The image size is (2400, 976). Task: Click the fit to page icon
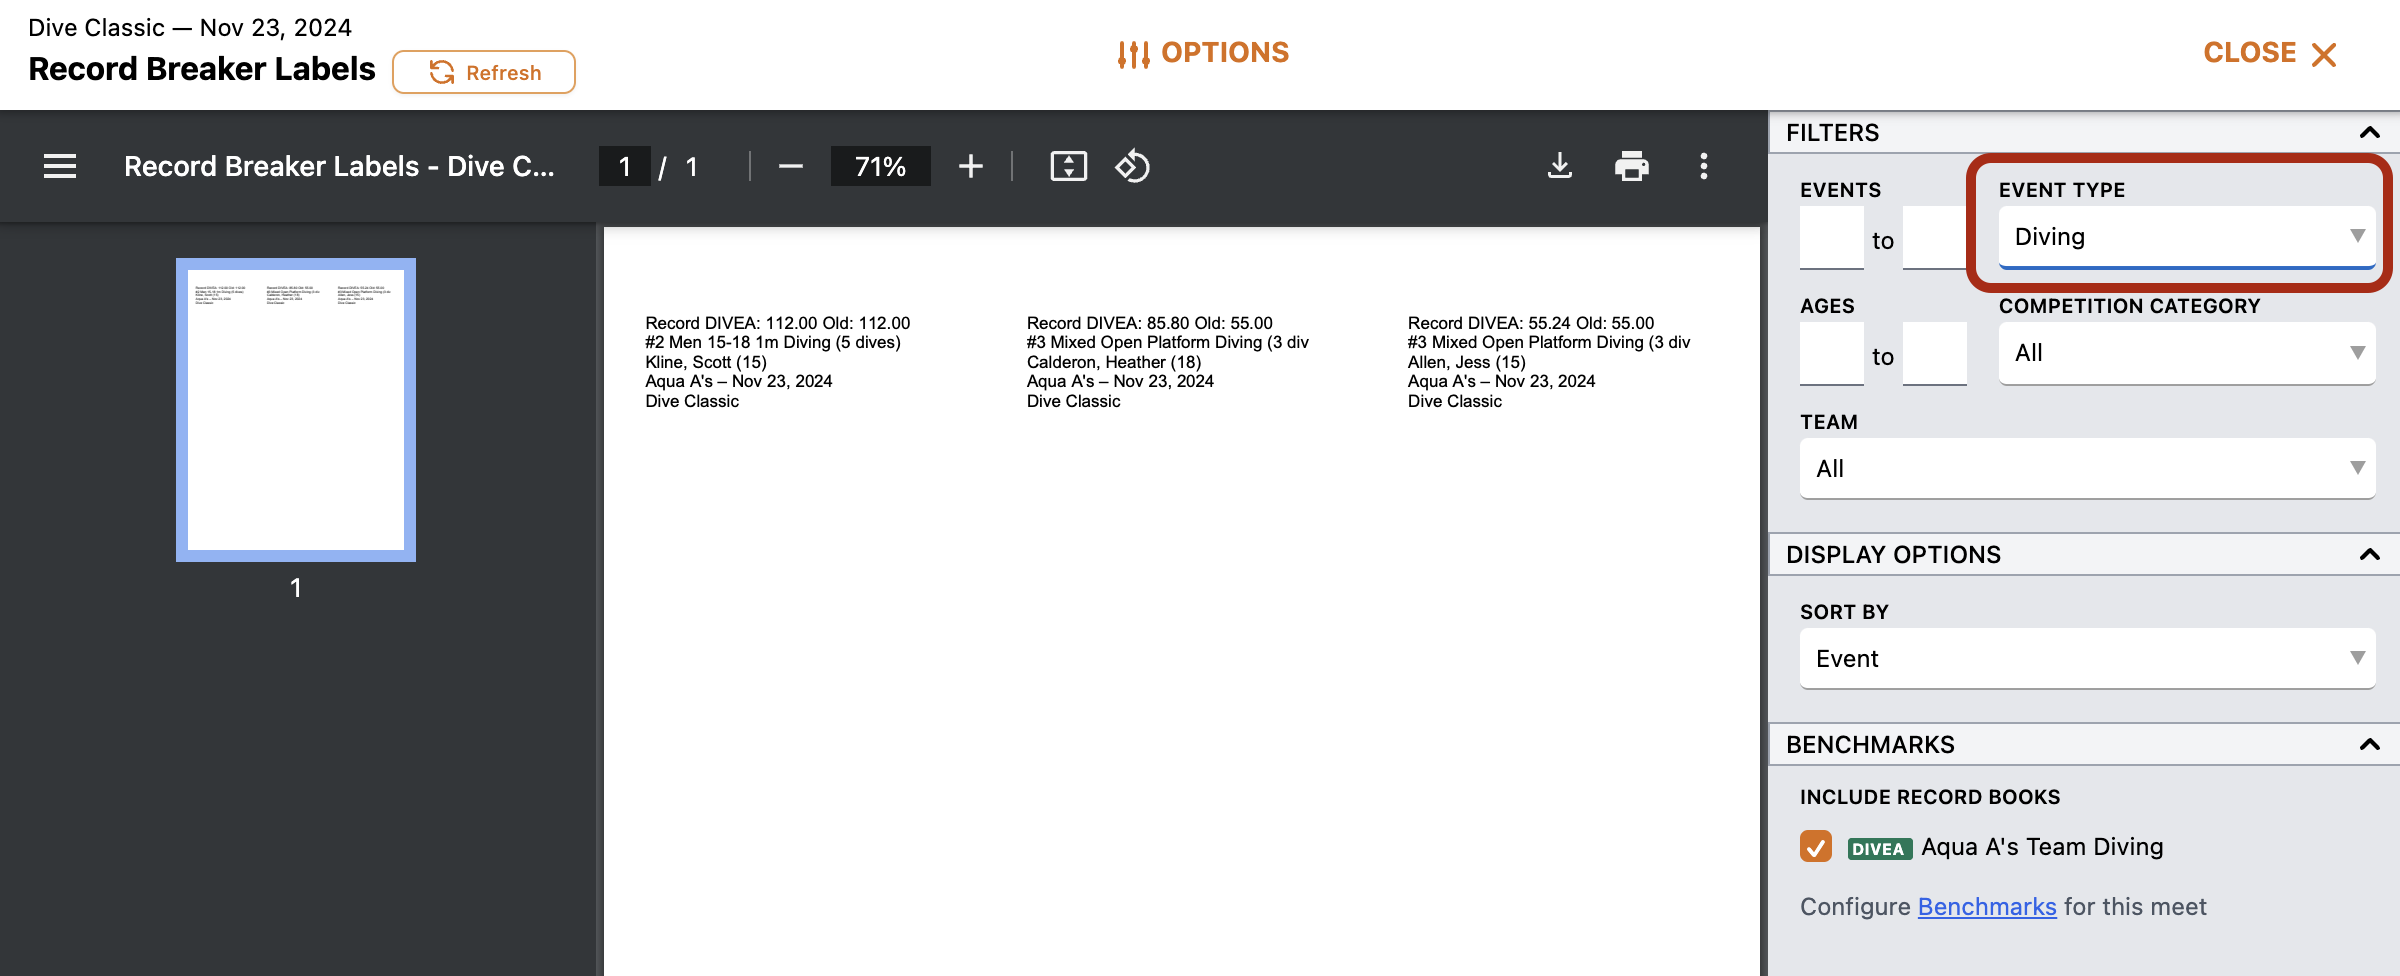tap(1068, 166)
